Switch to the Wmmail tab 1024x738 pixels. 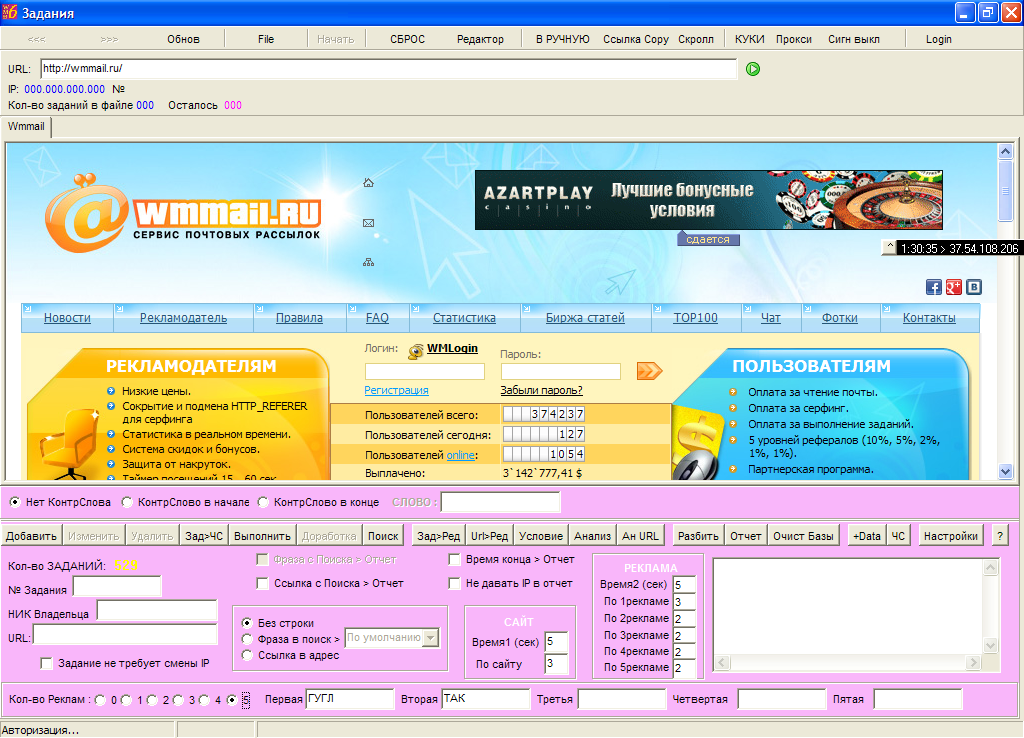pyautogui.click(x=26, y=127)
